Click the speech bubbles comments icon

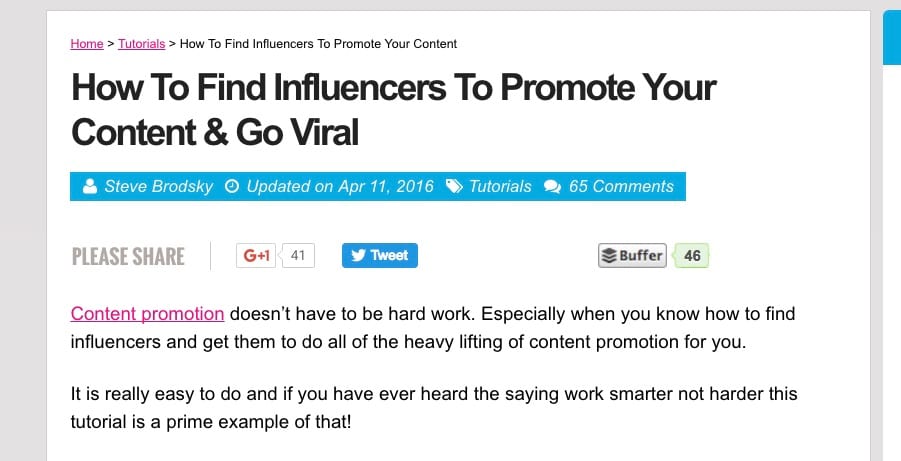coord(552,187)
